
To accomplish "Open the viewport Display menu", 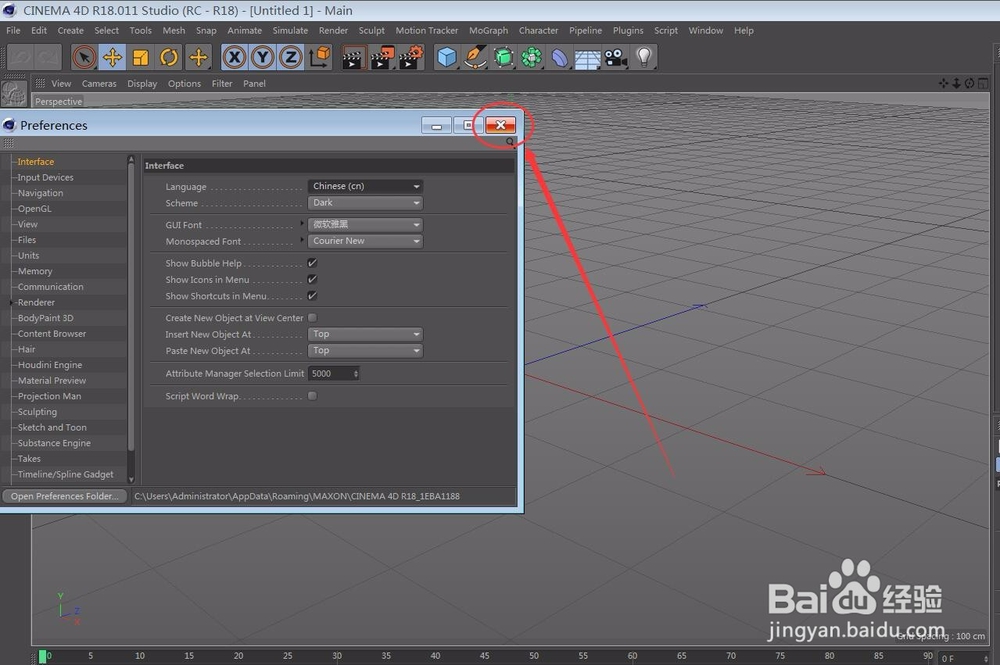I will pyautogui.click(x=142, y=84).
